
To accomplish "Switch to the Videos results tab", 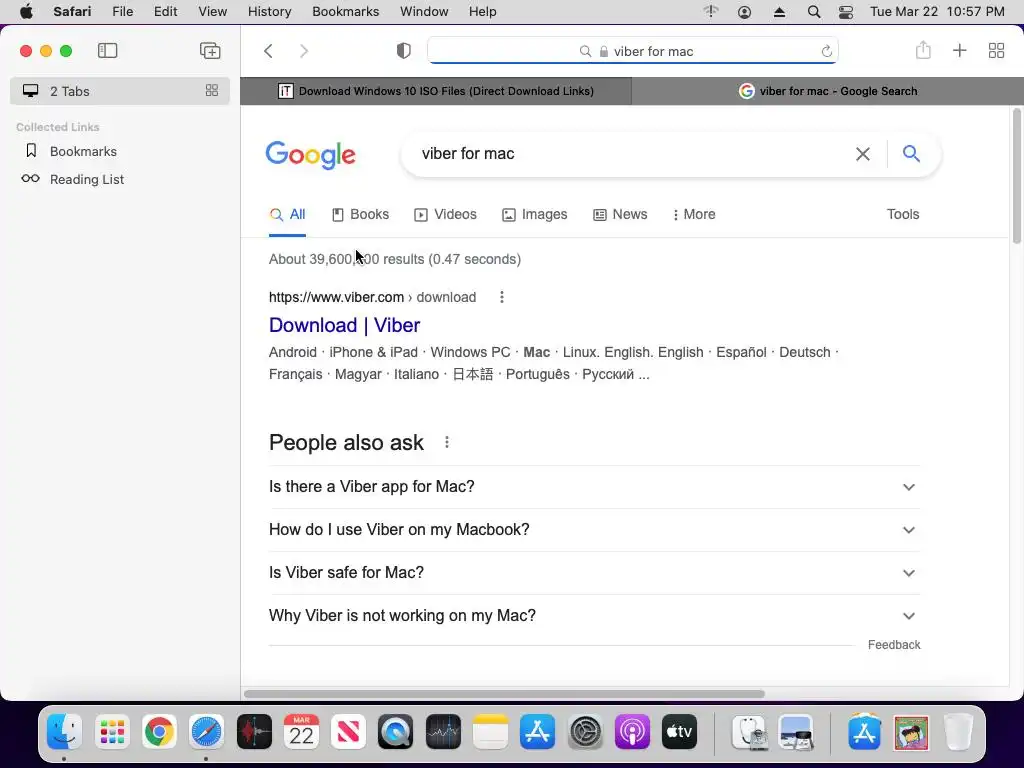I will [445, 214].
